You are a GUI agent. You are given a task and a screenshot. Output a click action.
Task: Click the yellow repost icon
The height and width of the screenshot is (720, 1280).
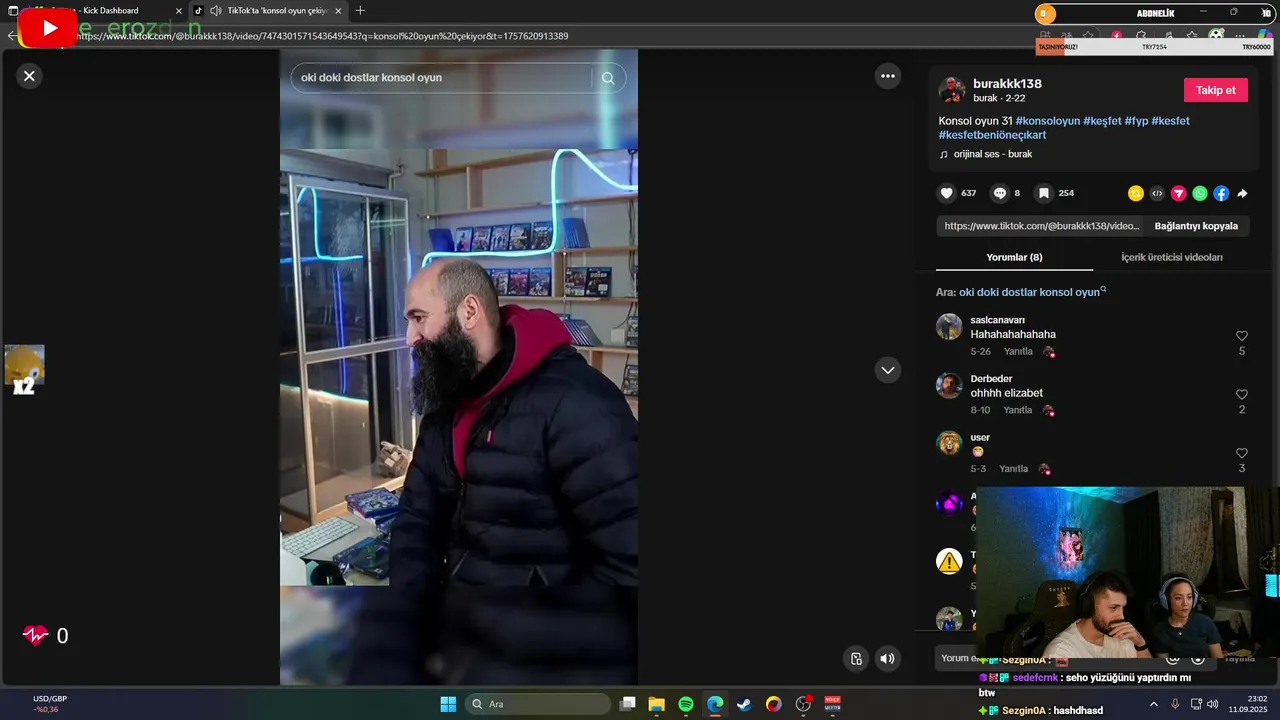(1136, 194)
